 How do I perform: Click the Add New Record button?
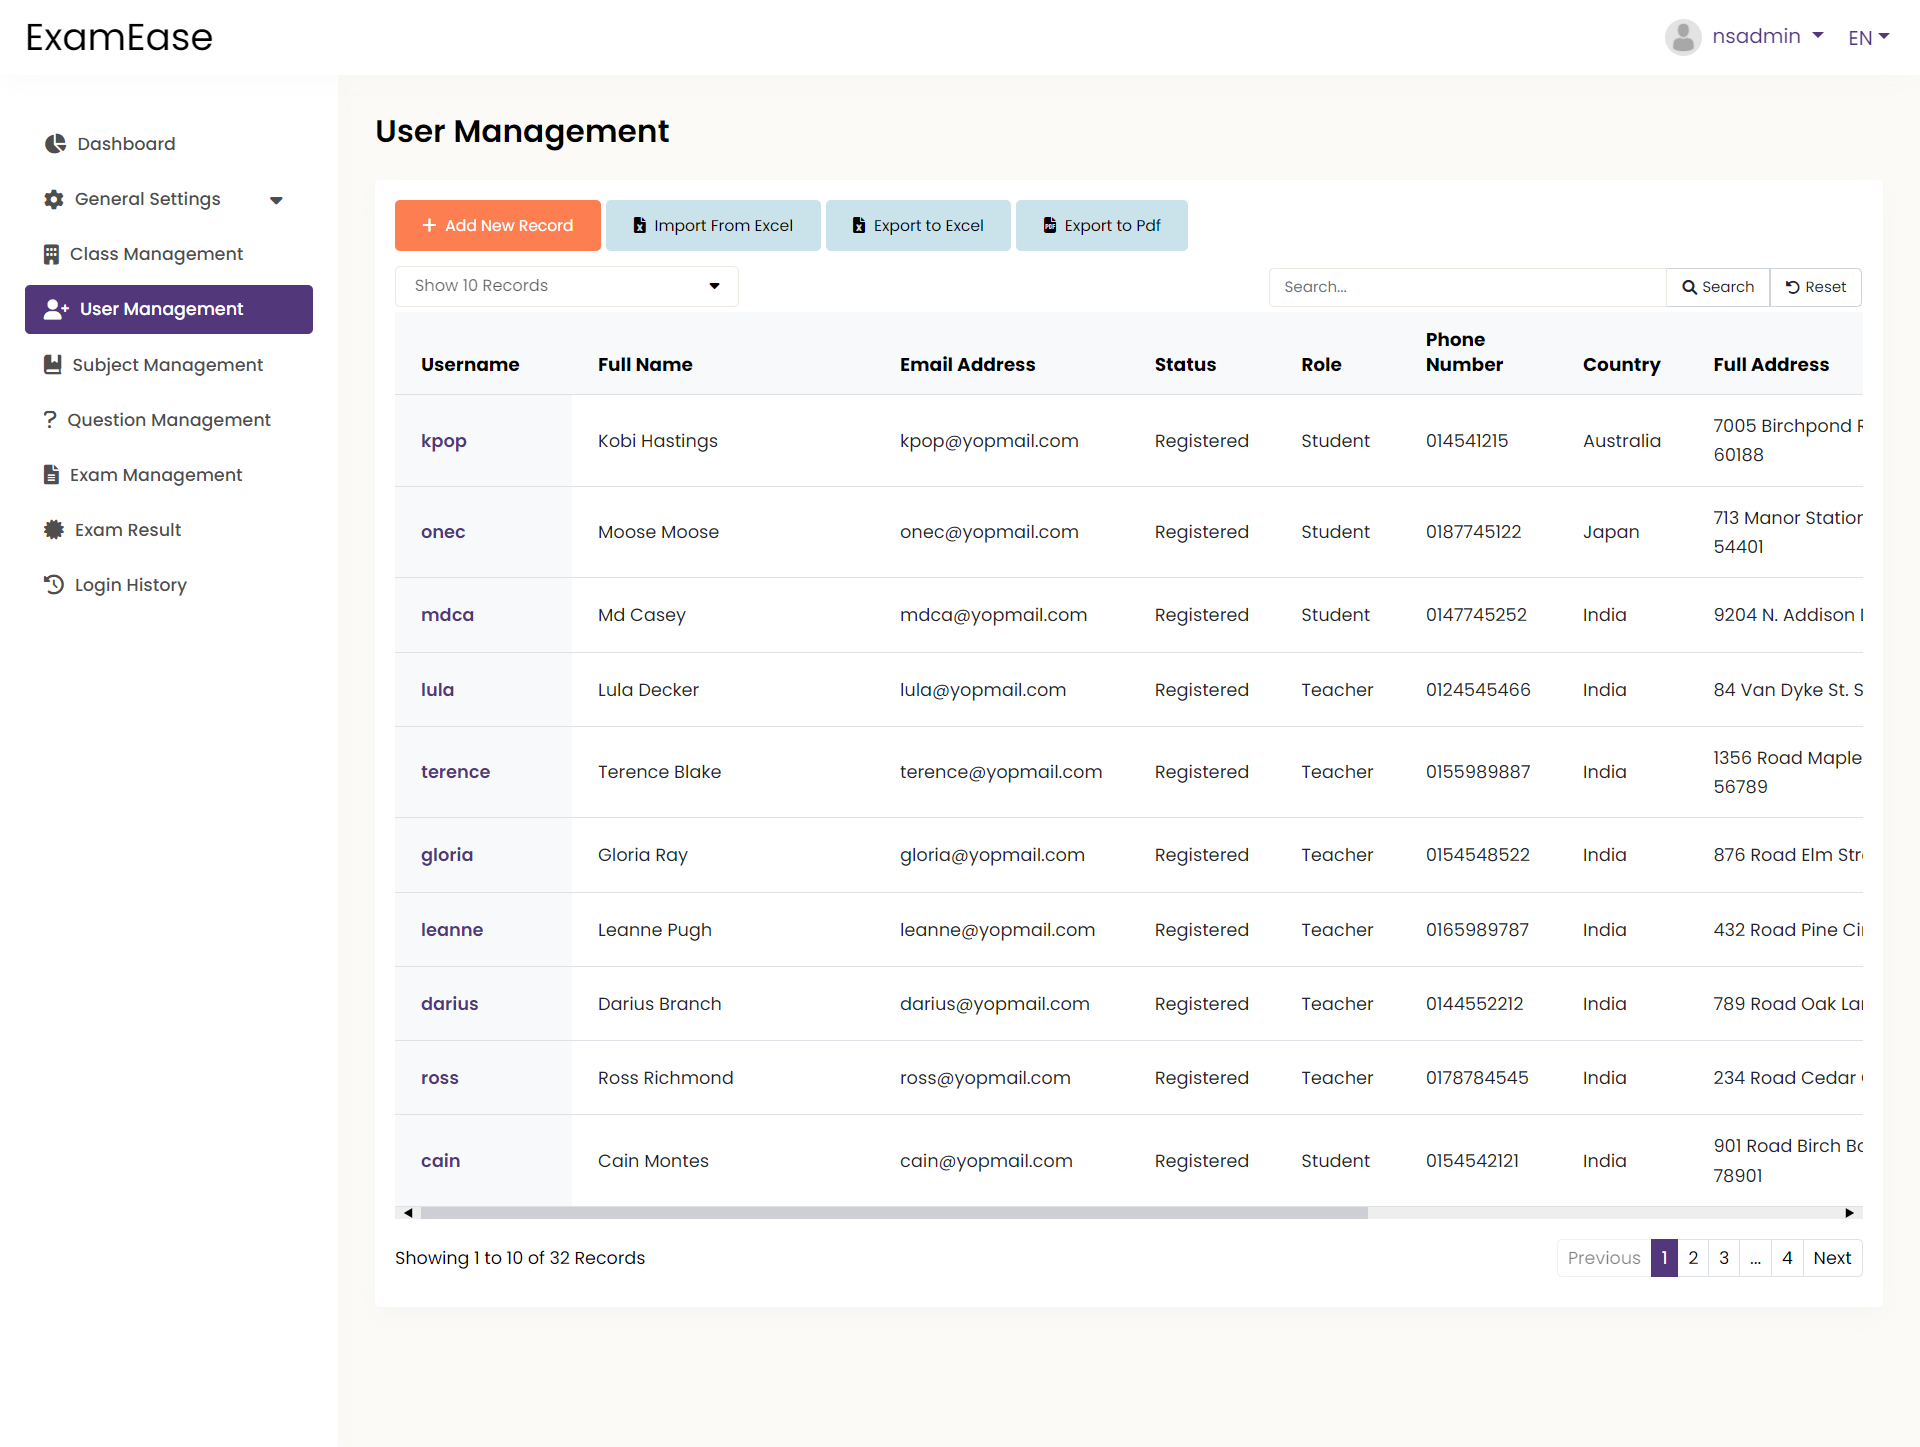pos(497,225)
